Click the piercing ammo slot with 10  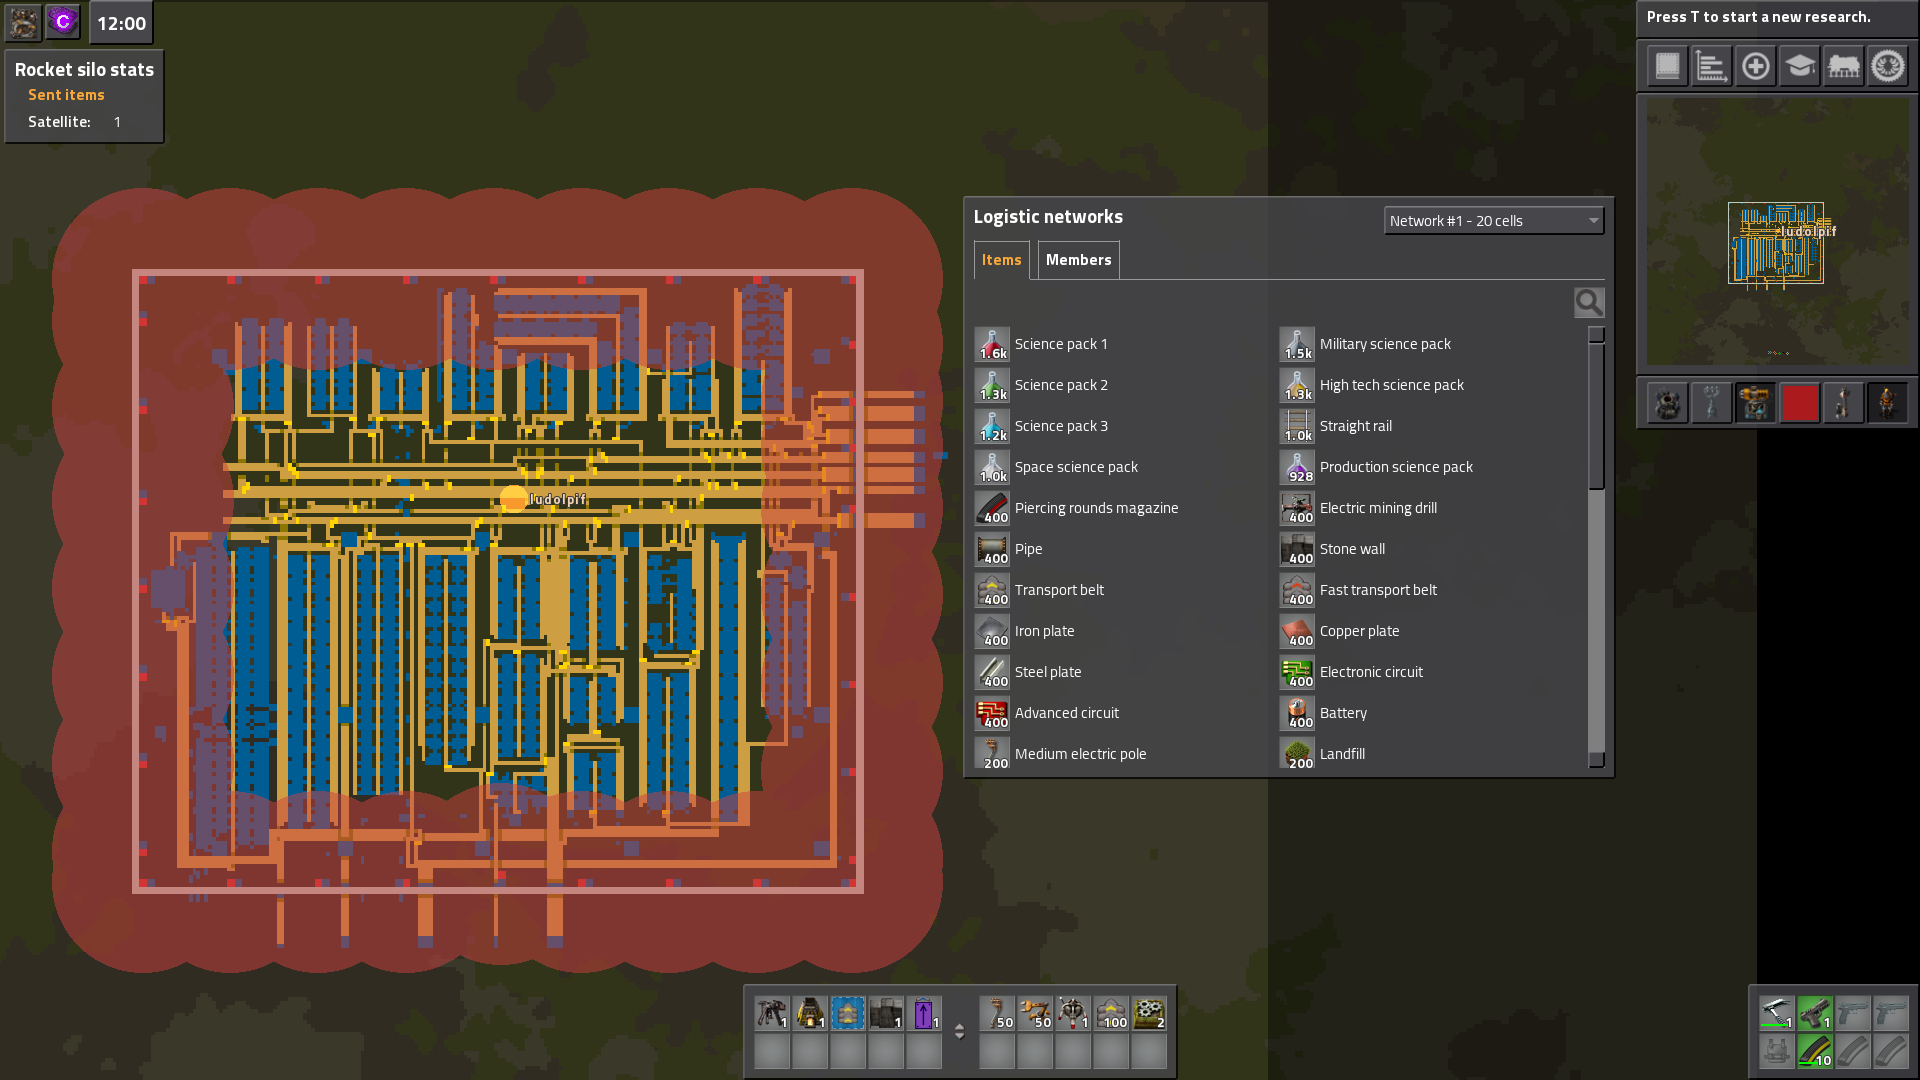click(1815, 1051)
